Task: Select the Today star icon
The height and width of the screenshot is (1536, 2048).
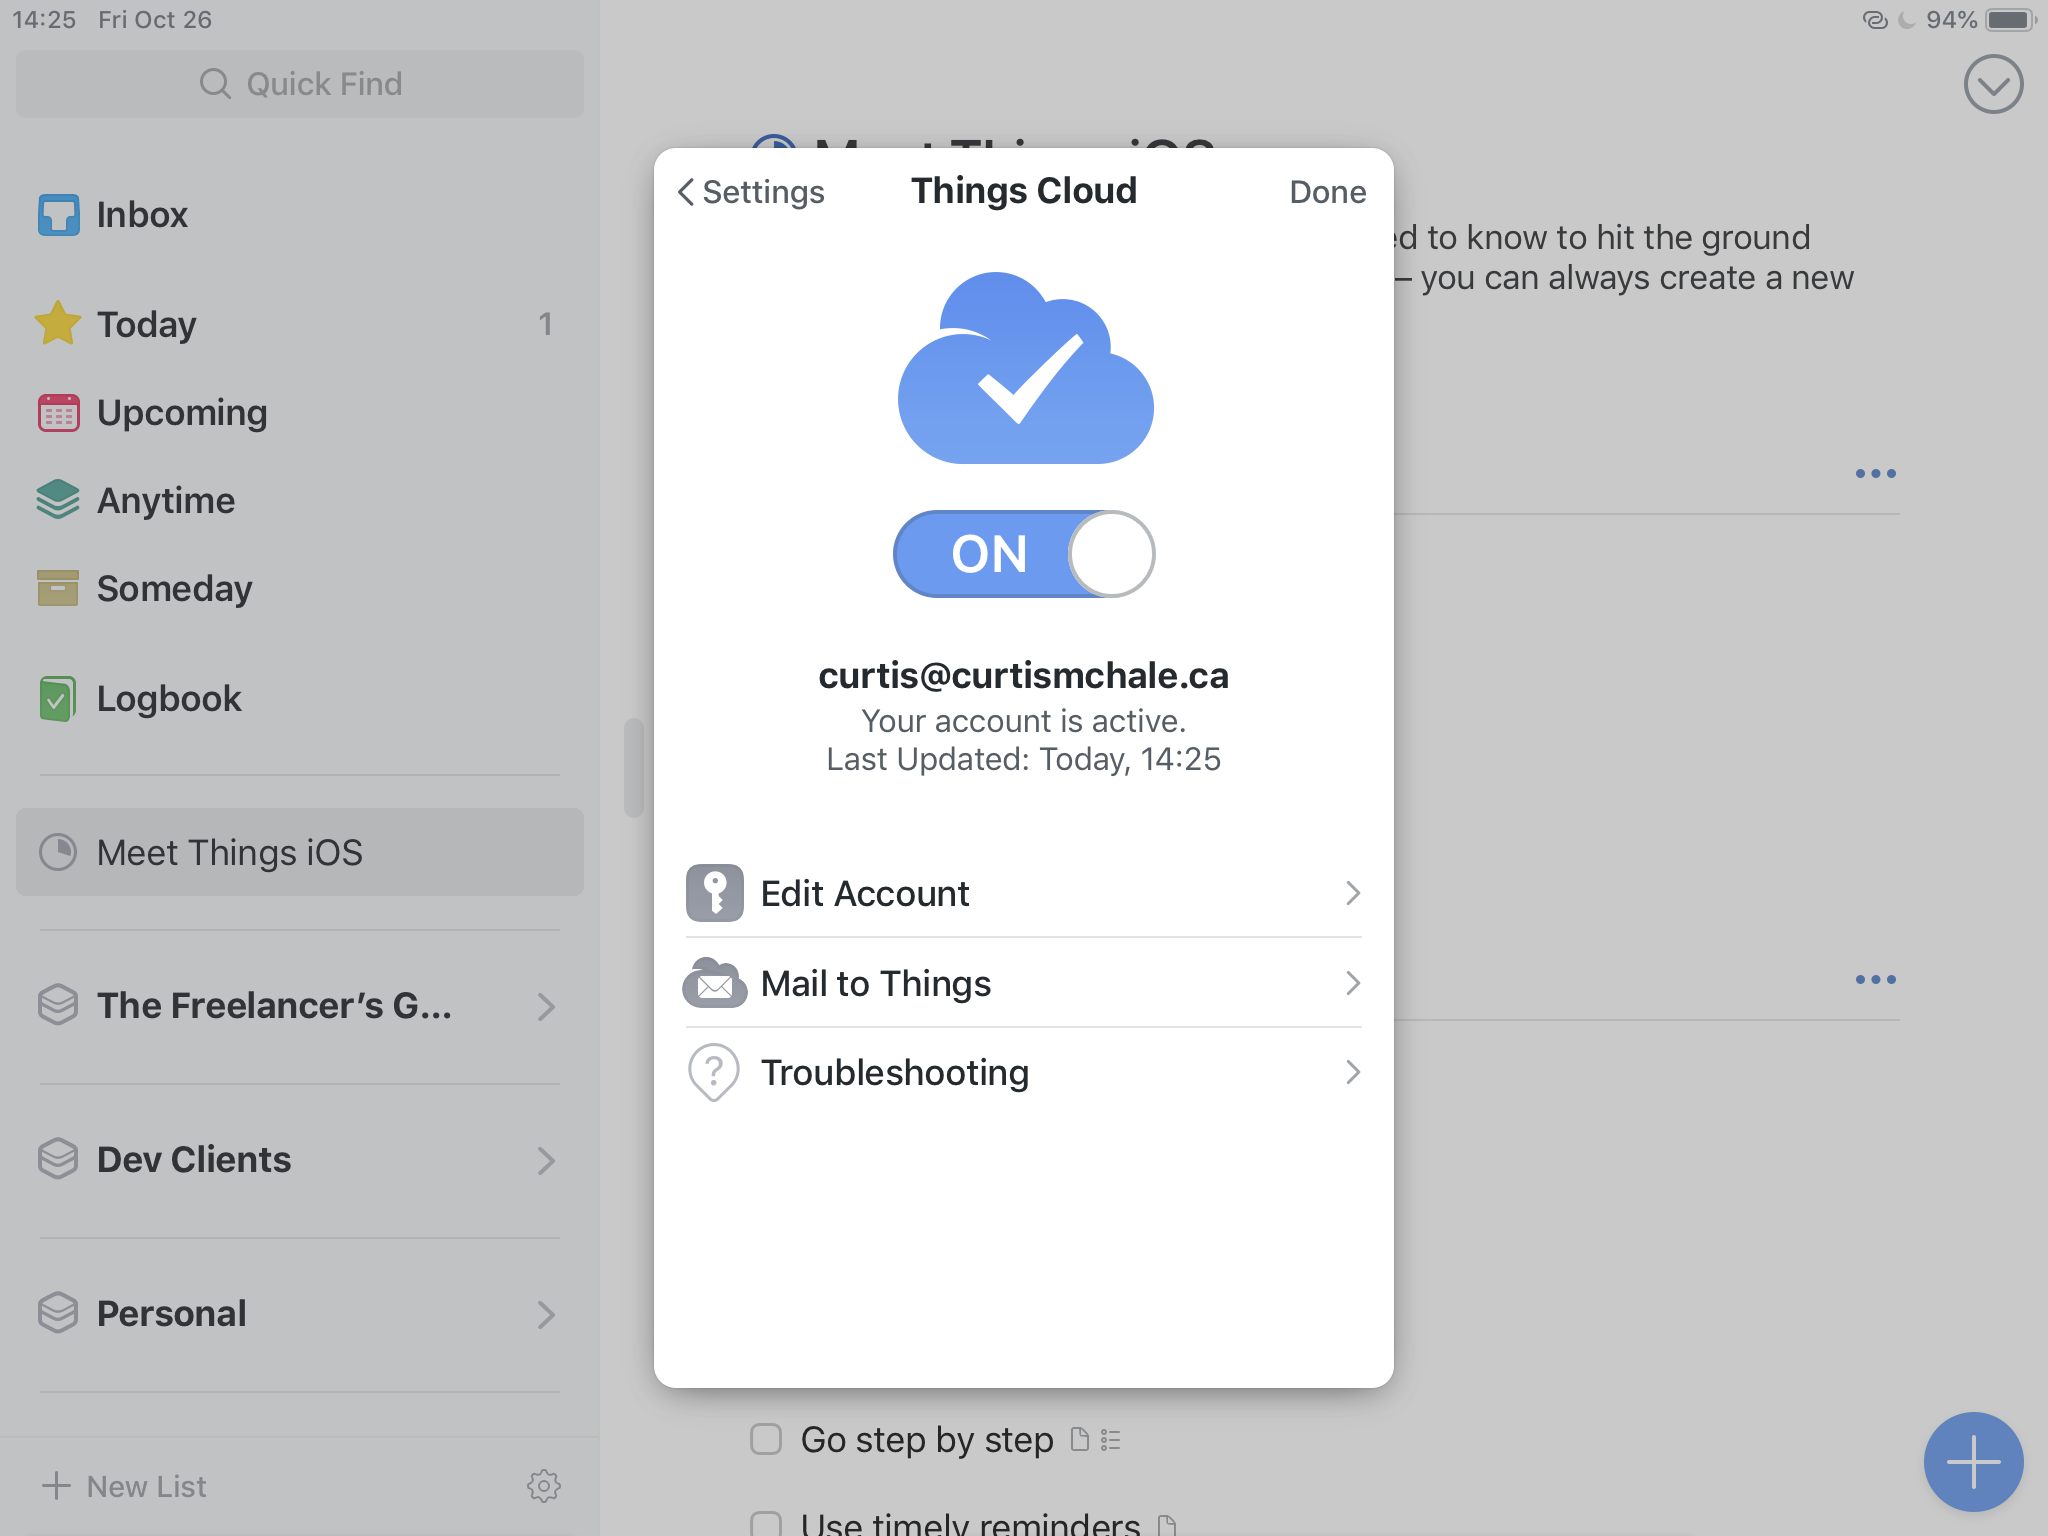Action: 58,324
